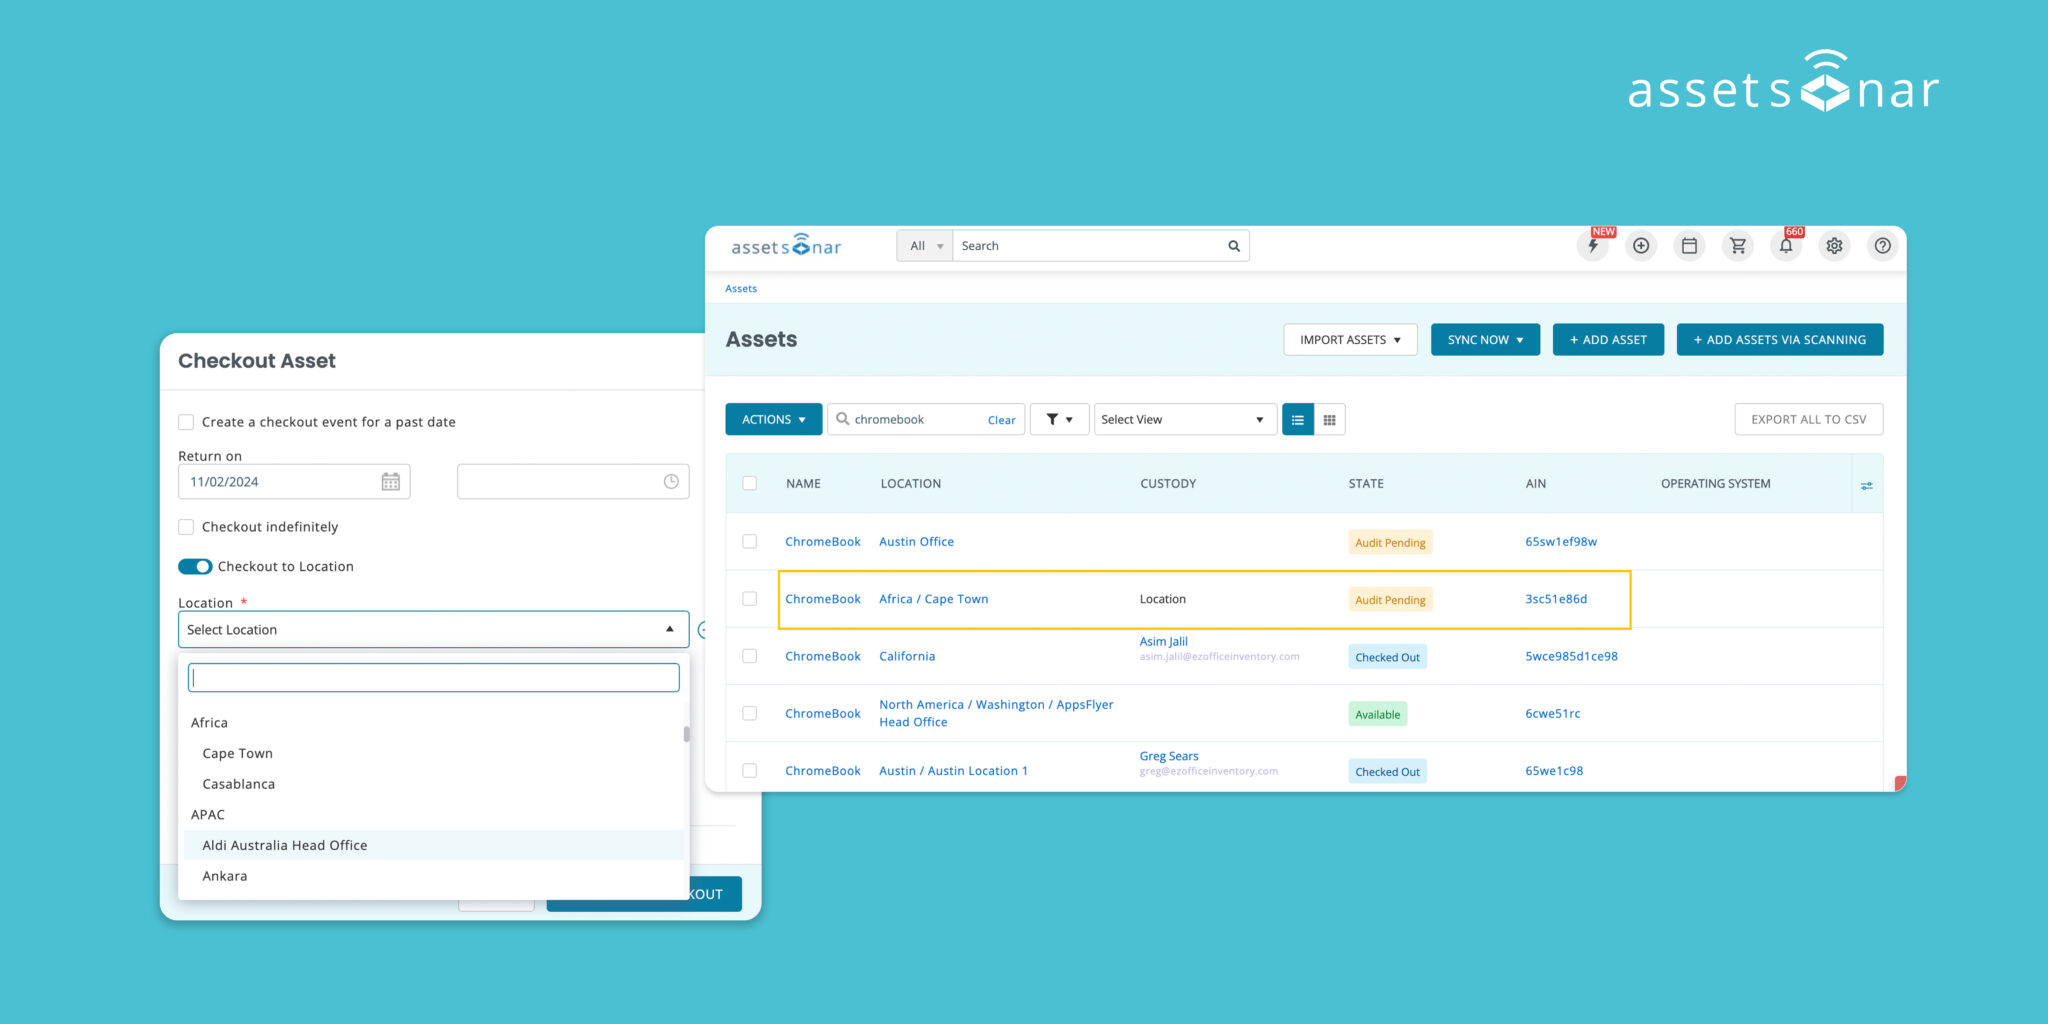Click the Assets breadcrumb link
This screenshot has height=1024, width=2048.
[740, 288]
